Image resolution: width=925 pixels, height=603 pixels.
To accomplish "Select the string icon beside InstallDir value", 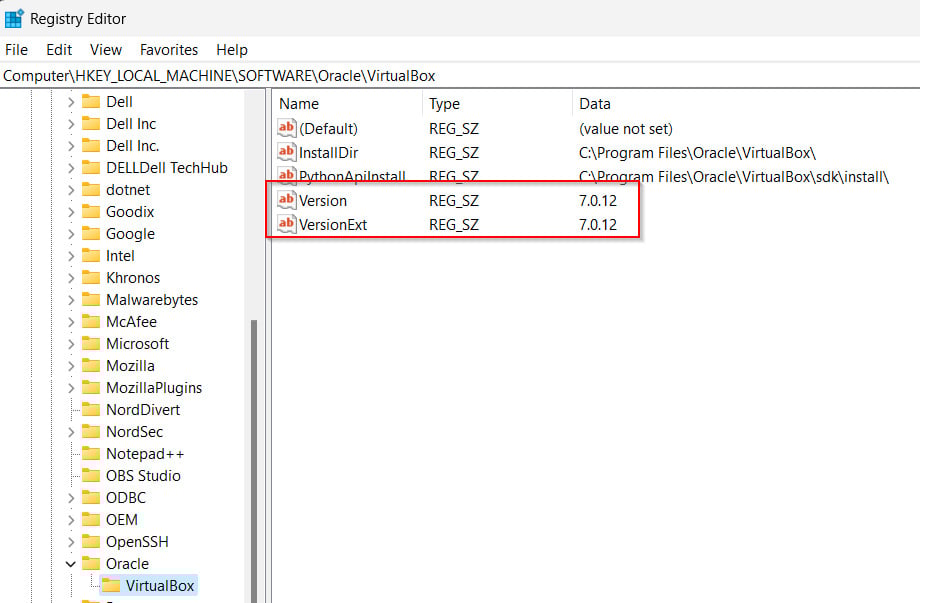I will (x=287, y=153).
